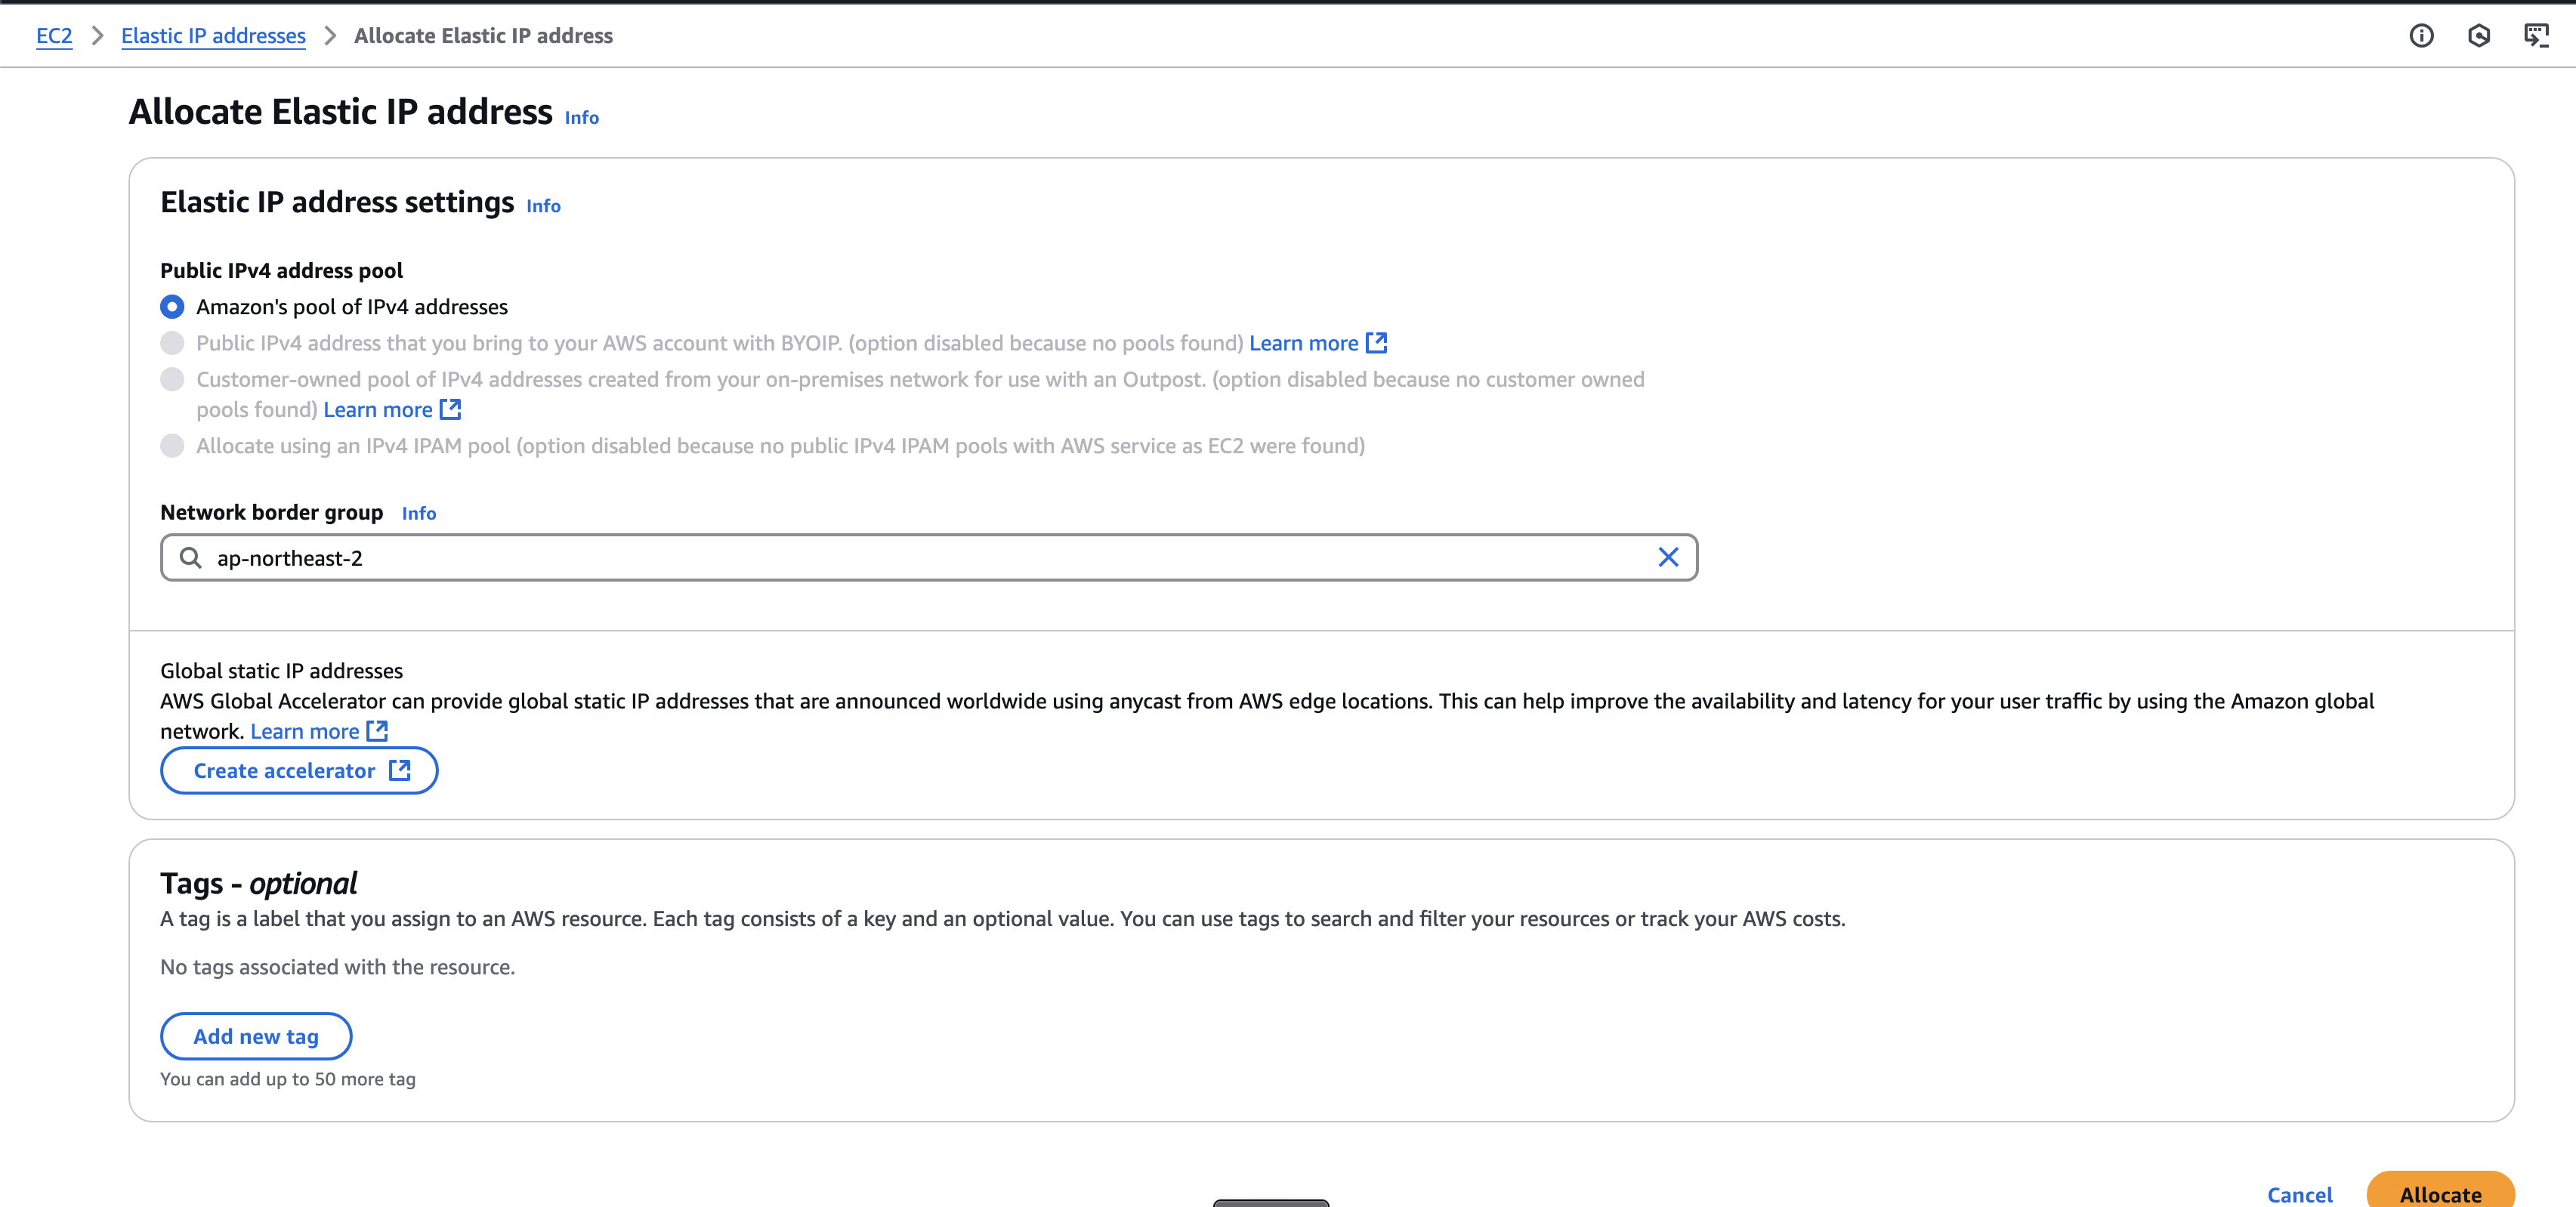Click the 'Tags - optional' heading
Viewport: 2576px width, 1207px height.
coord(258,883)
